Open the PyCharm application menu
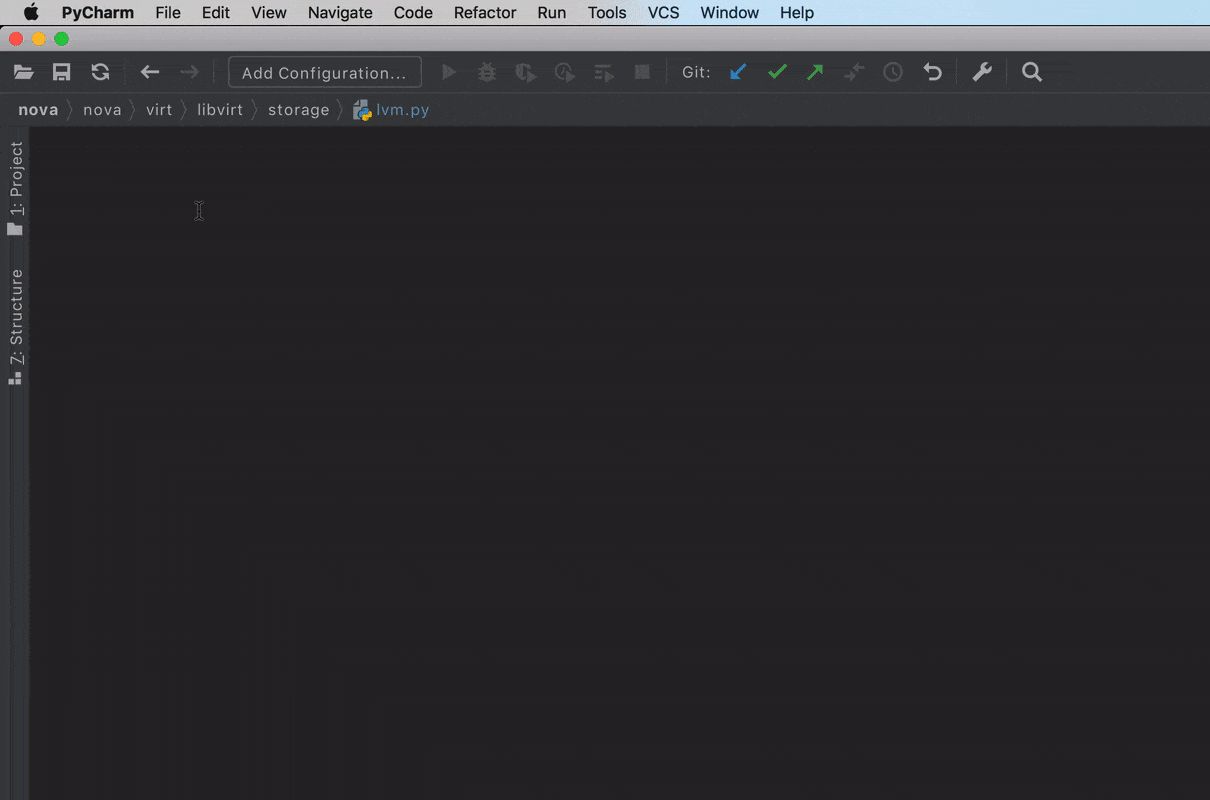Viewport: 1210px width, 800px height. pyautogui.click(x=98, y=13)
